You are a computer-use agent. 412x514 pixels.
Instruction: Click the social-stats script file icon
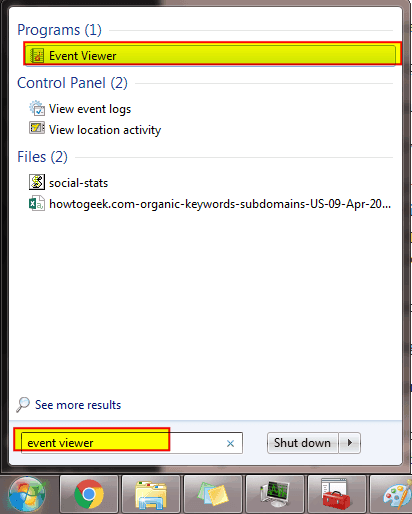(37, 182)
